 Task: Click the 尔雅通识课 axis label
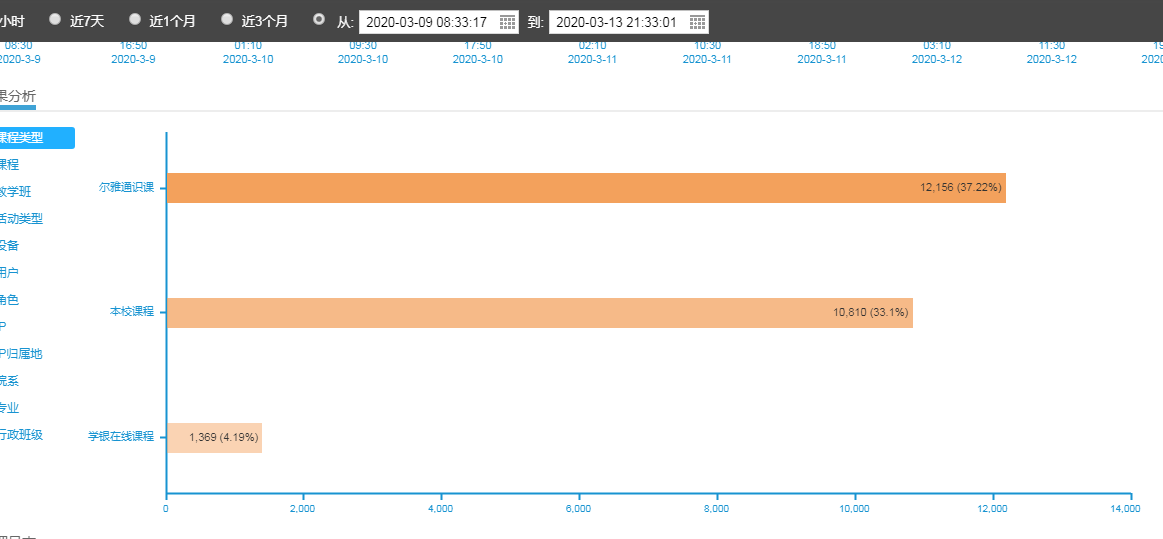(126, 187)
